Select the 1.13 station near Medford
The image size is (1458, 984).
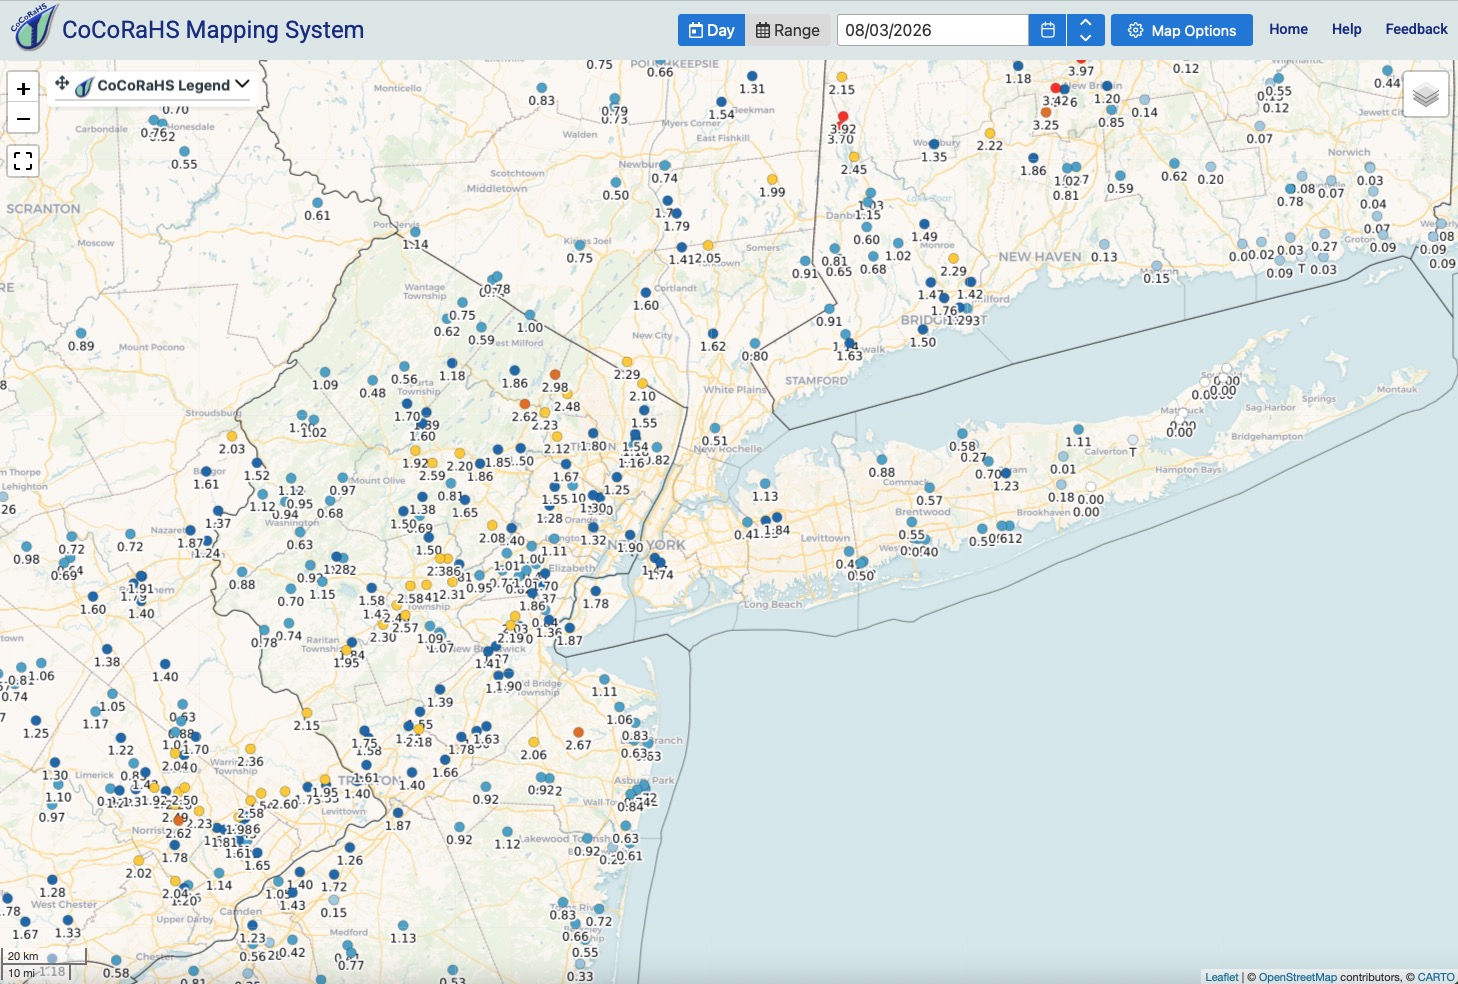[x=403, y=926]
